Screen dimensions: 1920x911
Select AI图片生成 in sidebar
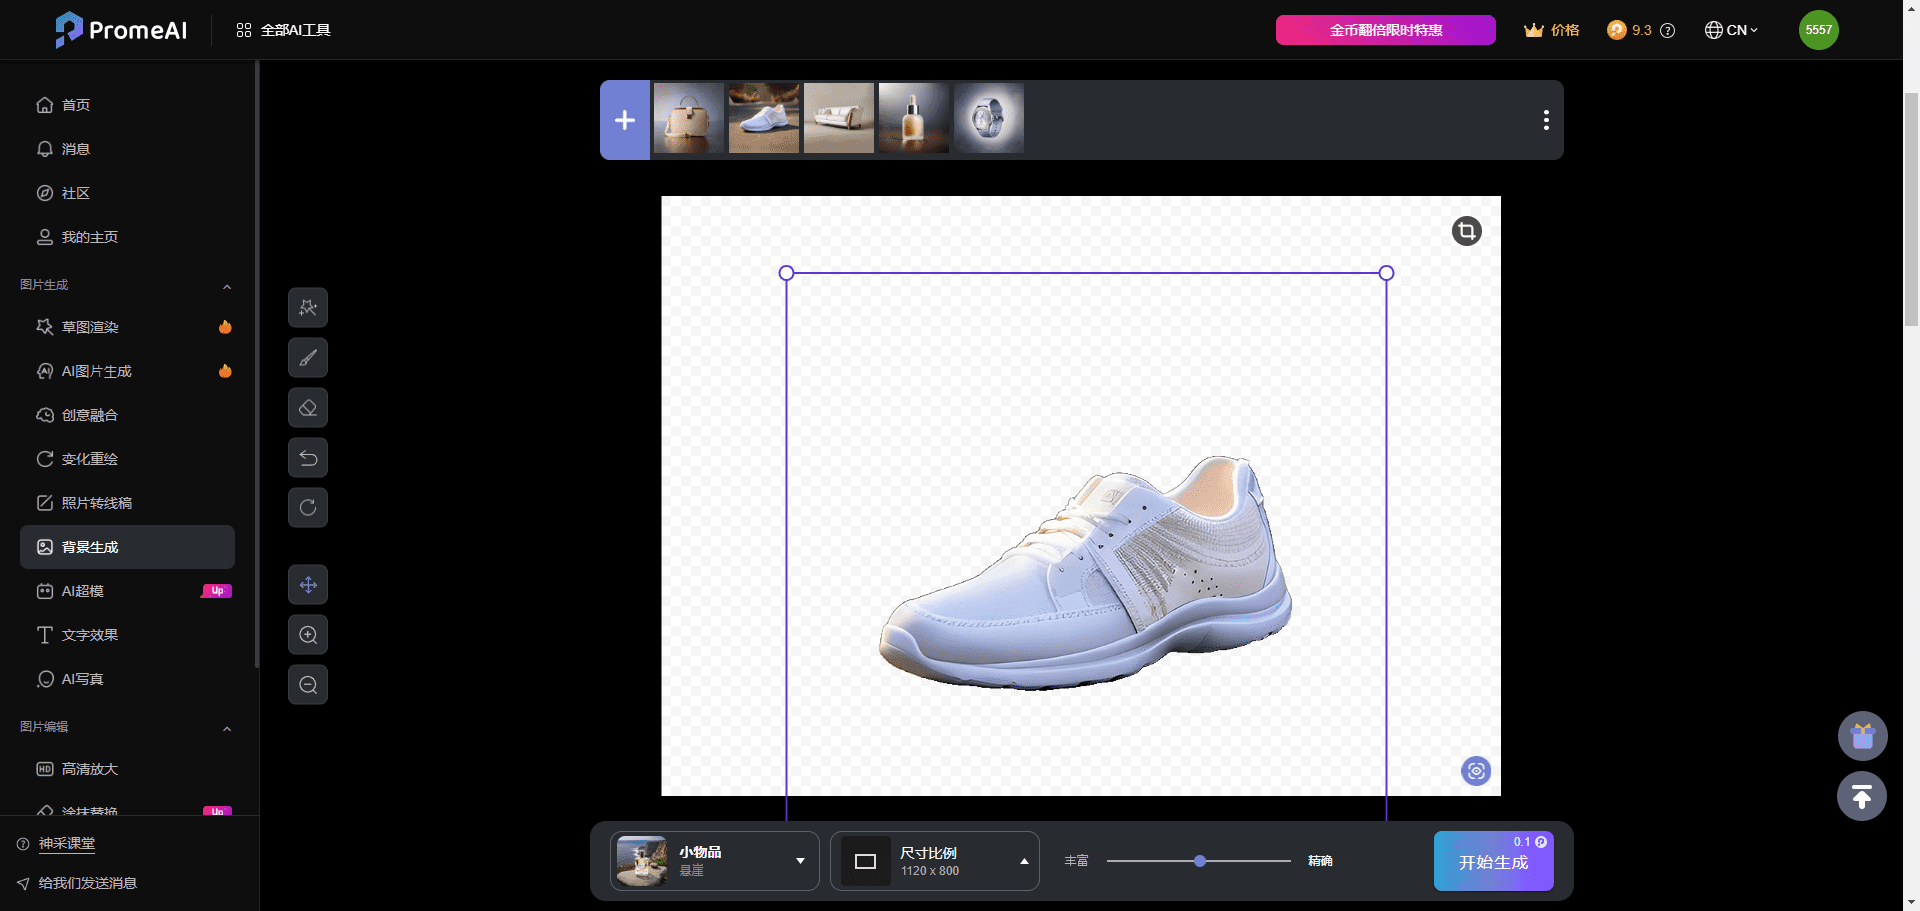pos(127,371)
